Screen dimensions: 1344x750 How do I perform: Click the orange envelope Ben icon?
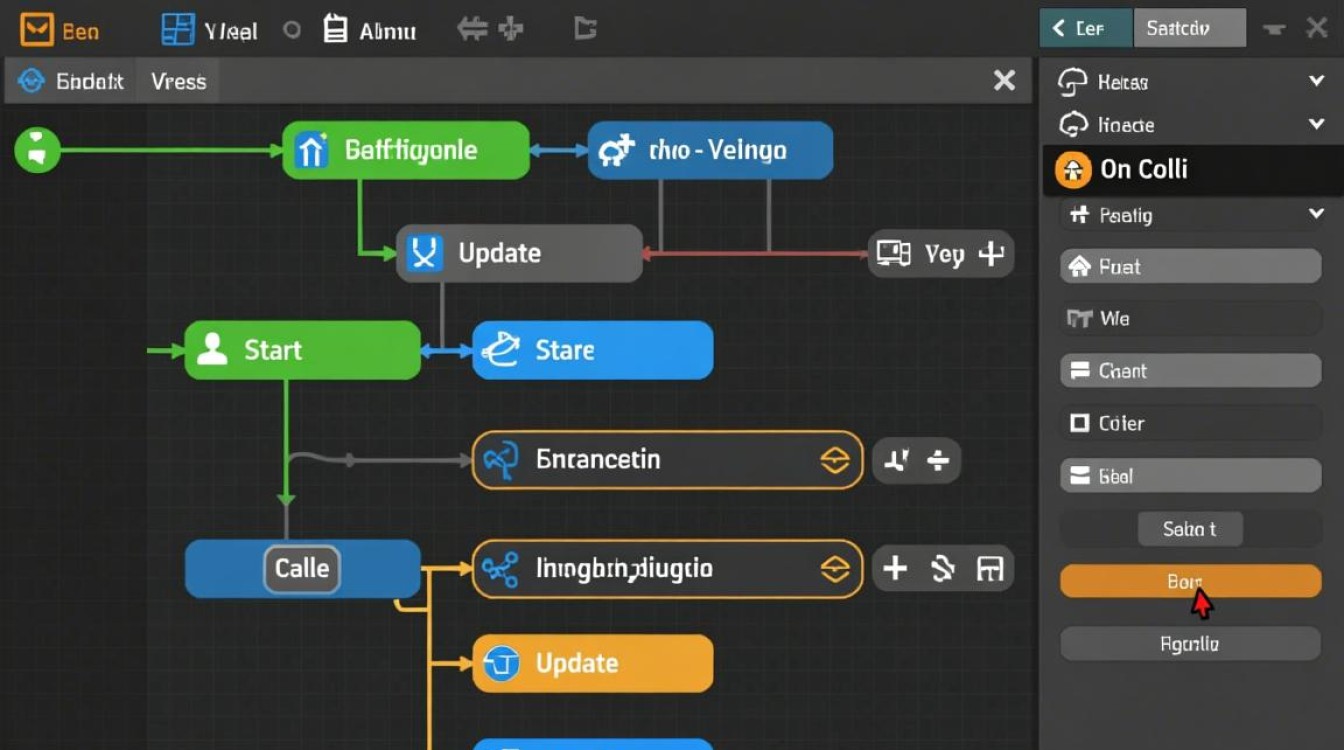coord(37,30)
